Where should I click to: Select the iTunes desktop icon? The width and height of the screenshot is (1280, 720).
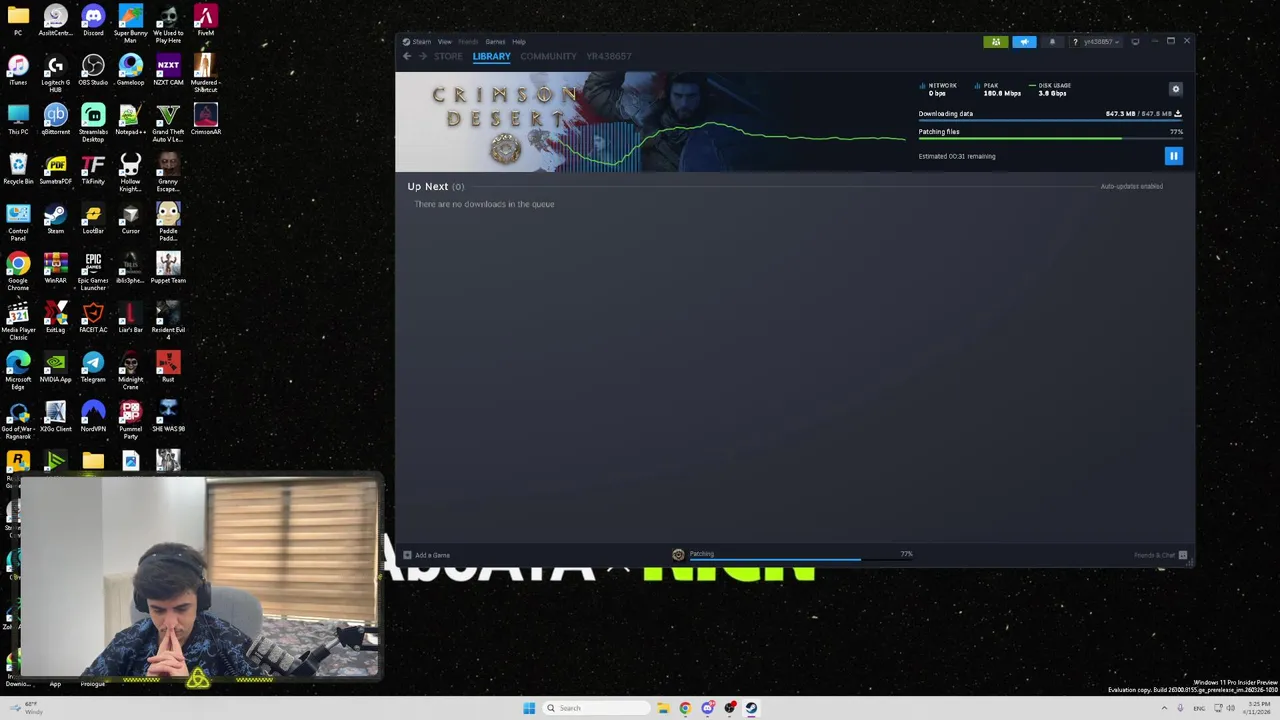(x=18, y=70)
